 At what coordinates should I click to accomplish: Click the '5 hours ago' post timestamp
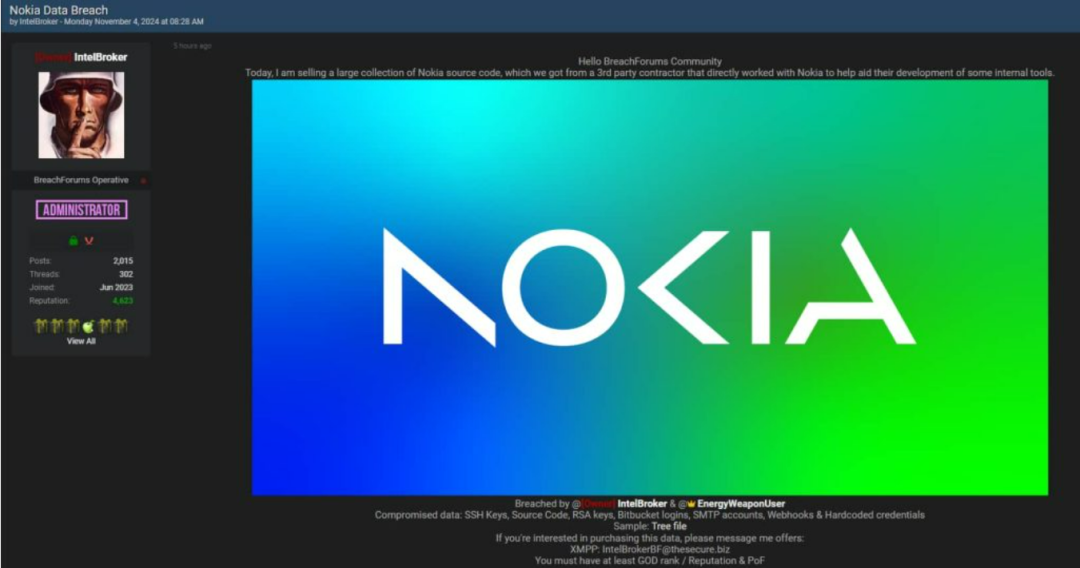(x=191, y=46)
